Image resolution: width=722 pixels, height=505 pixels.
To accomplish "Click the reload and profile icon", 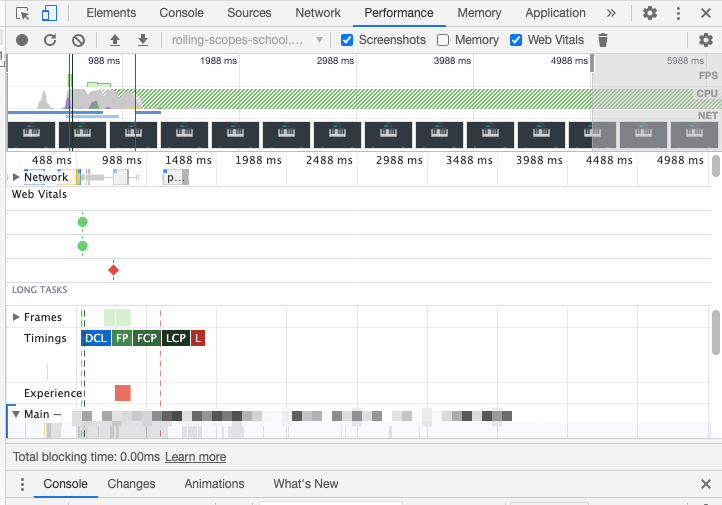I will 50,40.
